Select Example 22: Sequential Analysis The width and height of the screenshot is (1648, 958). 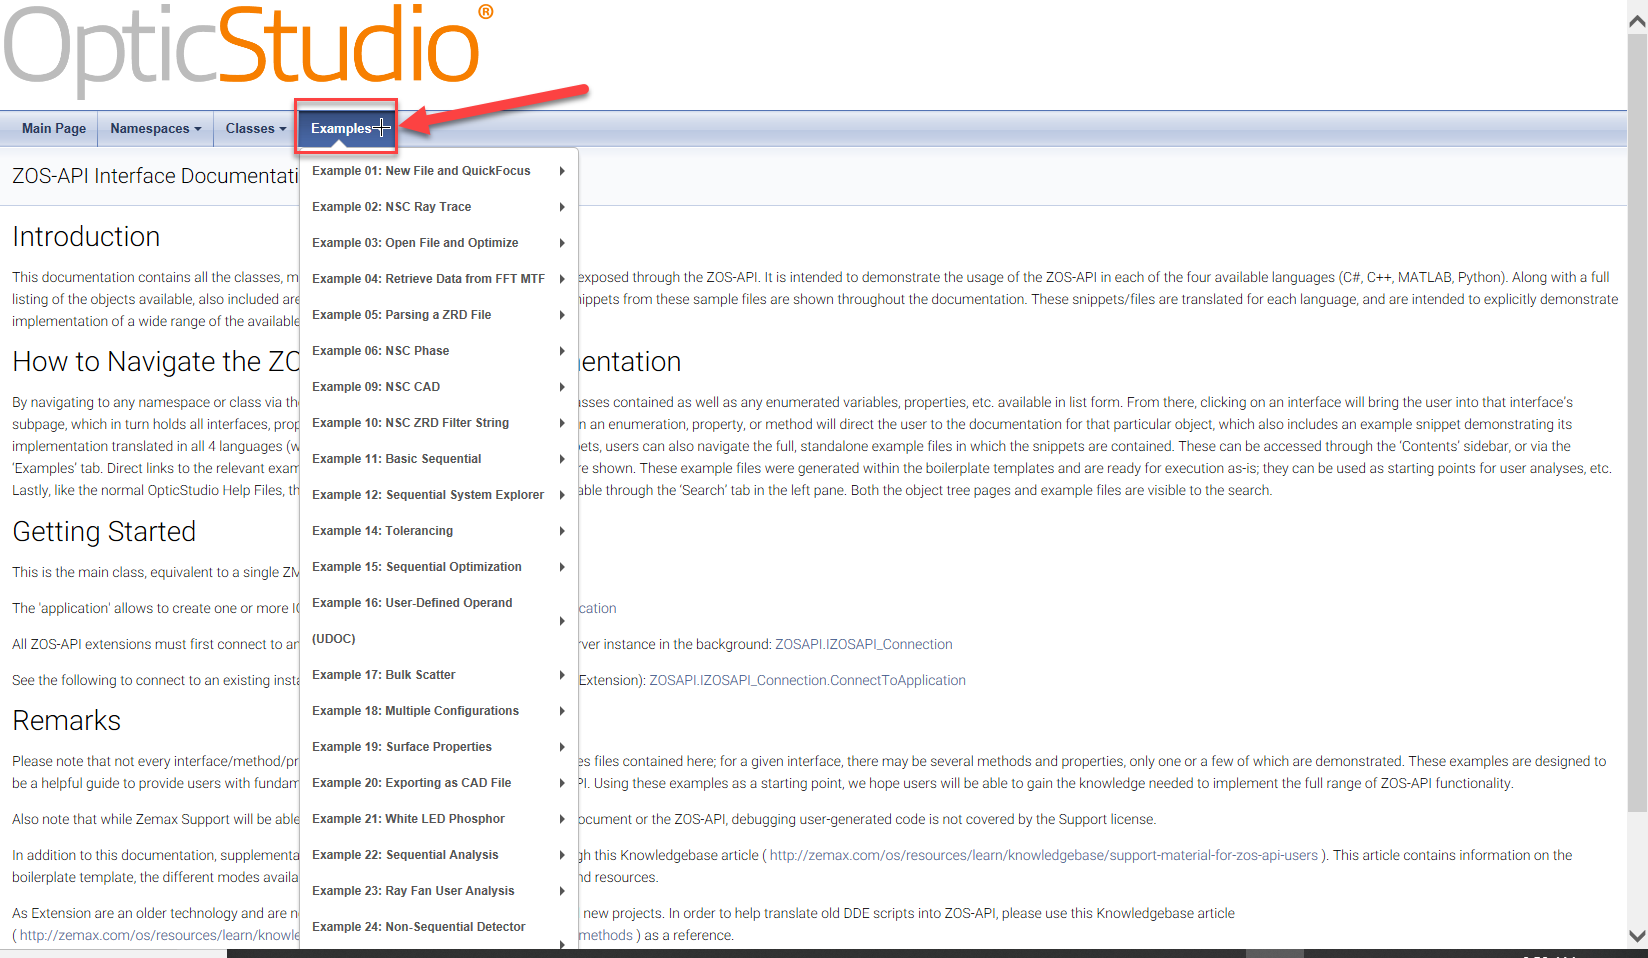click(x=439, y=855)
